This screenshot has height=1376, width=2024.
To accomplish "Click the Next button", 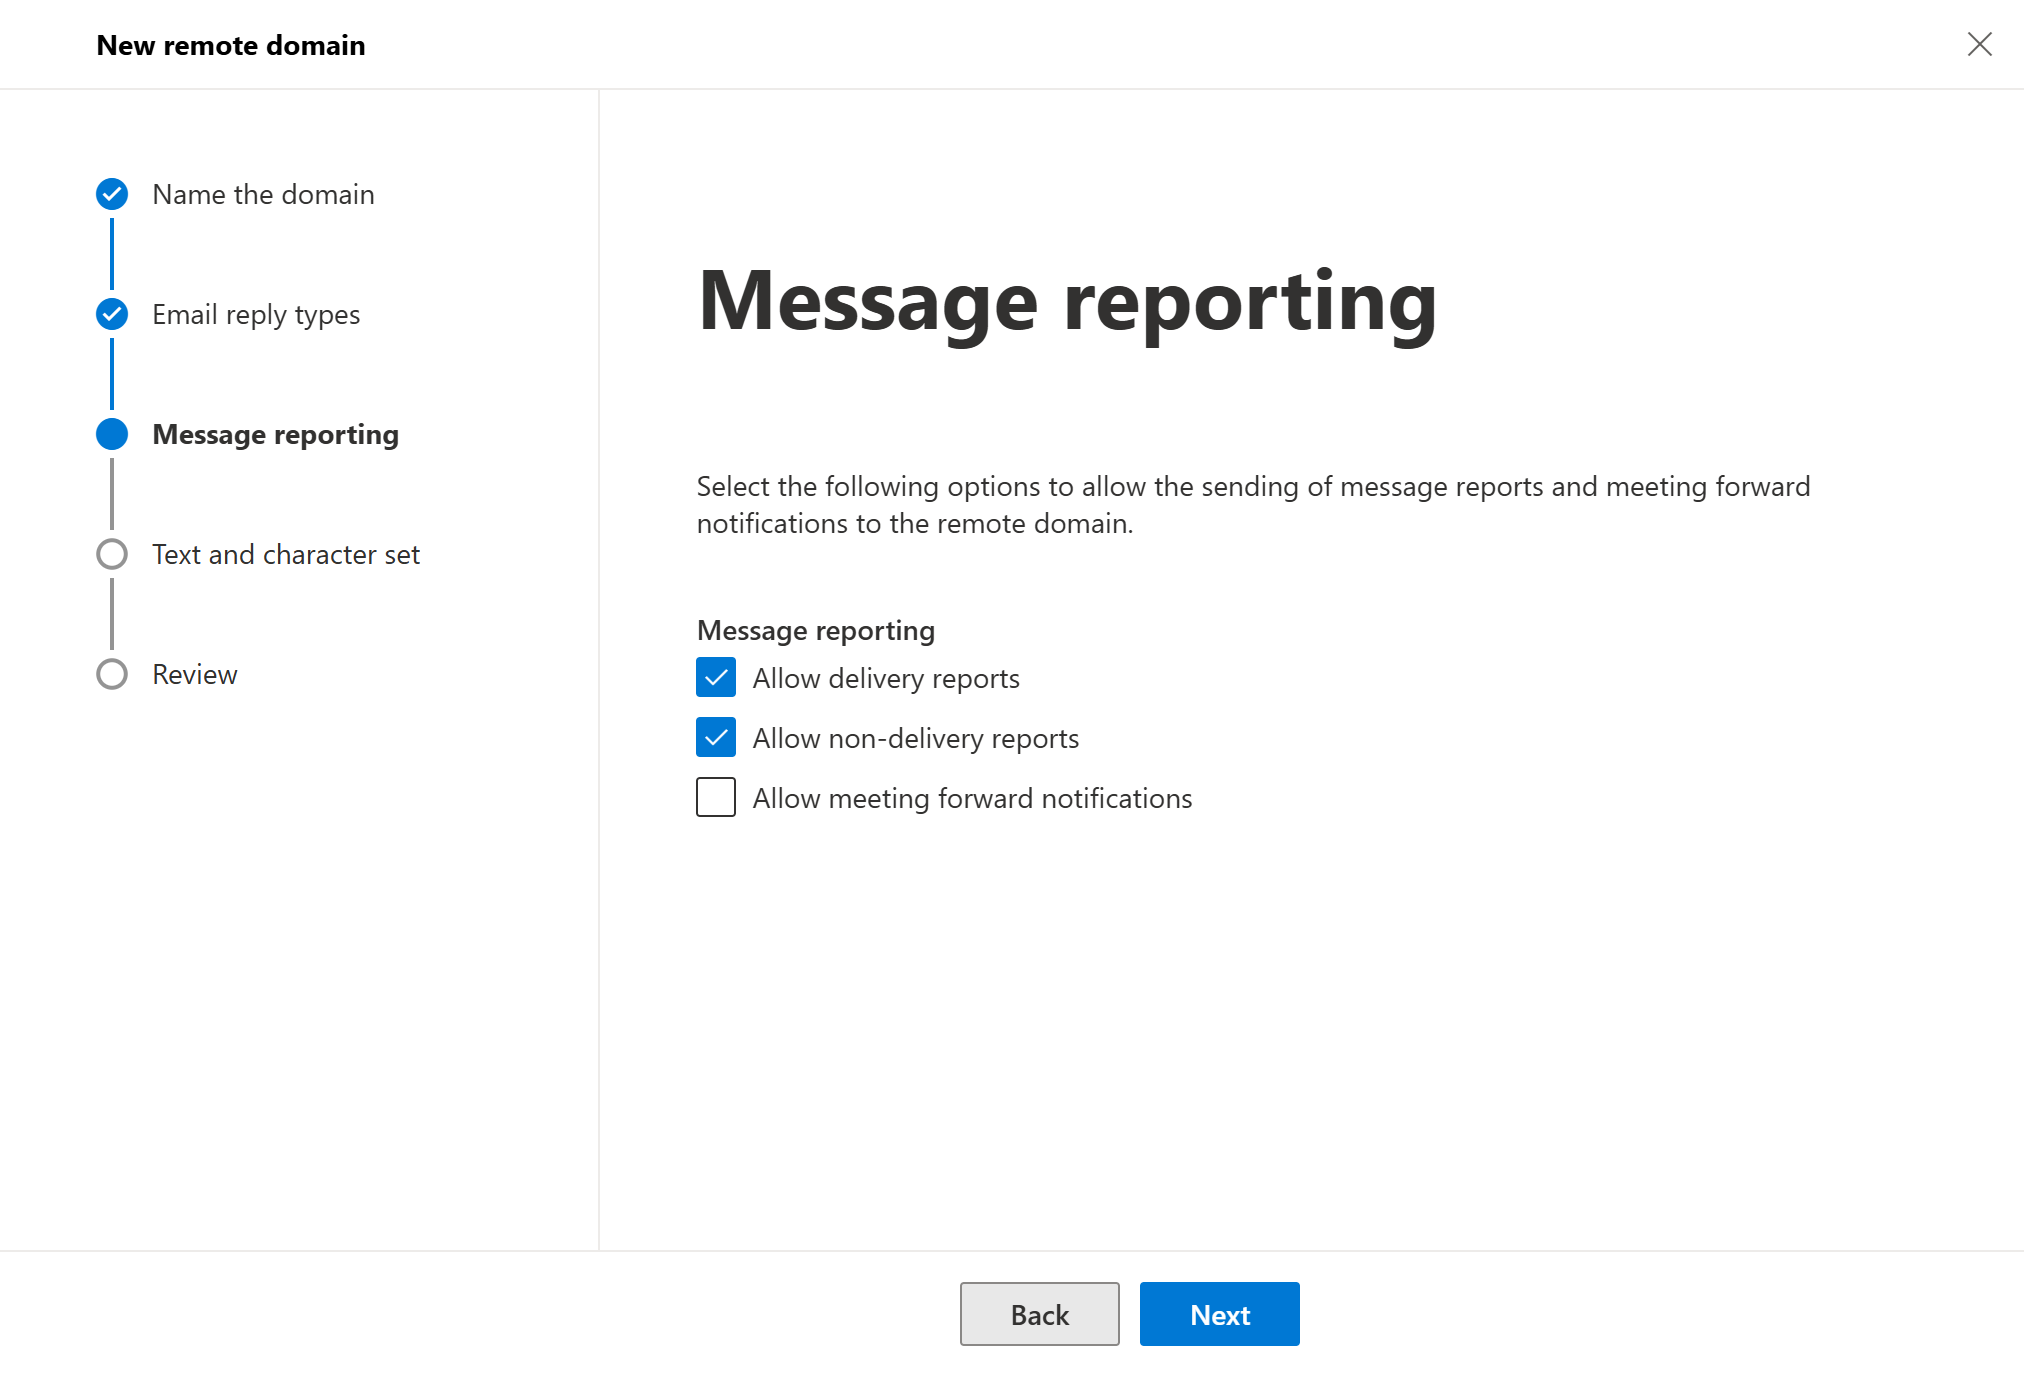I will [x=1220, y=1314].
